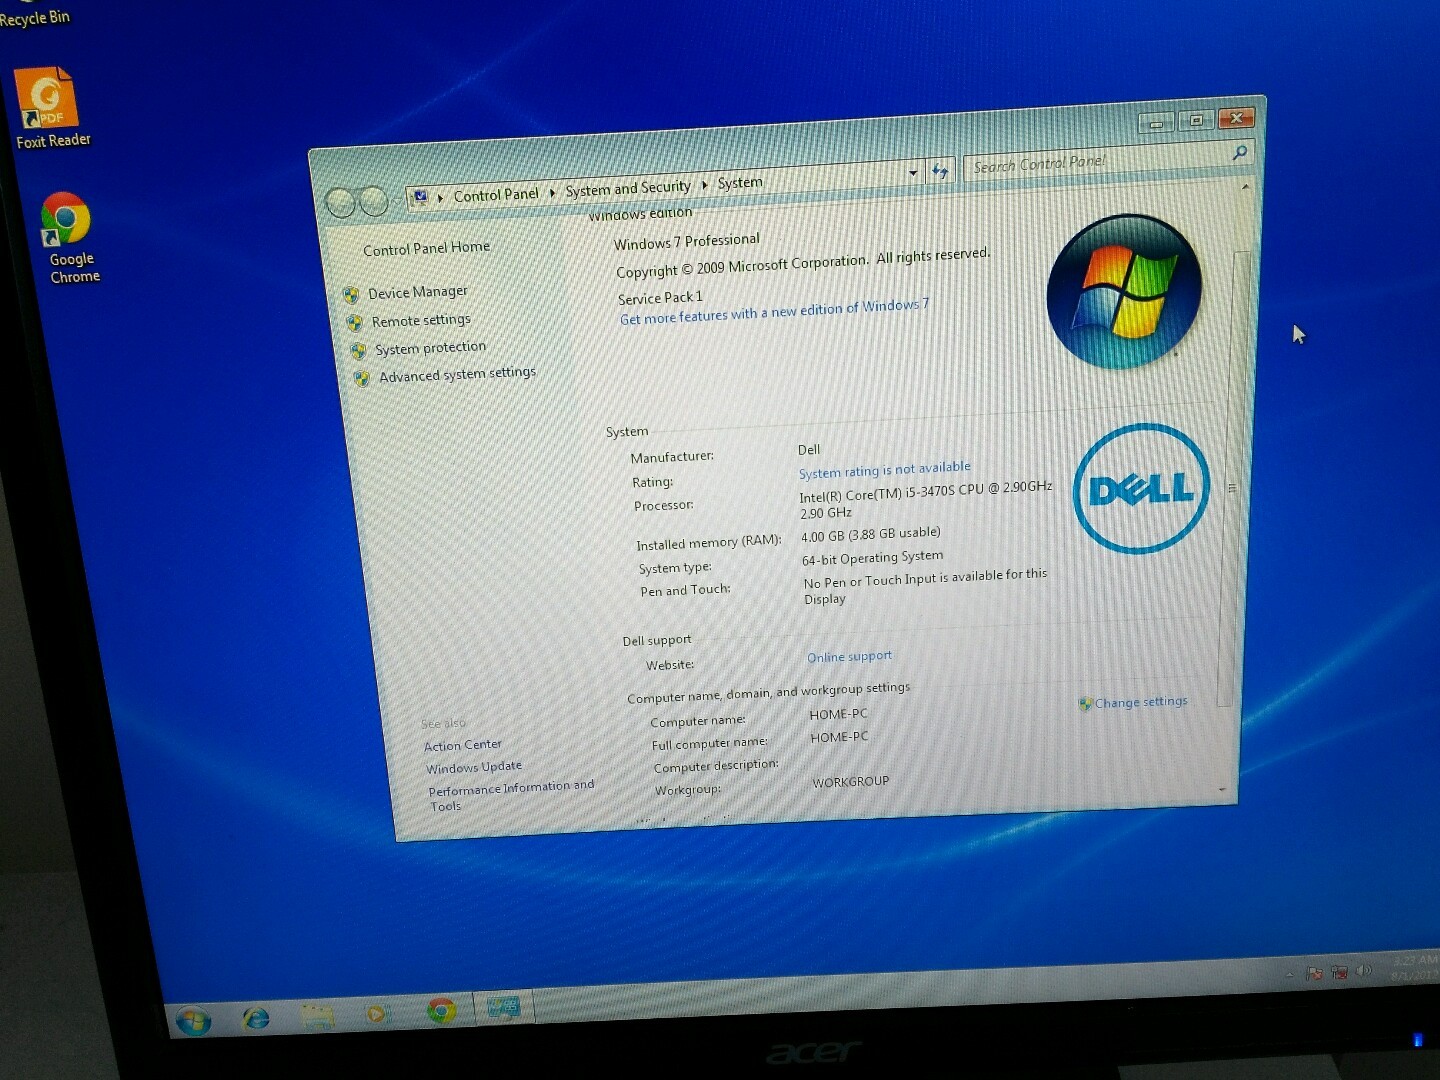Image resolution: width=1440 pixels, height=1080 pixels.
Task: Click the scrollbar up arrow
Action: click(x=1245, y=187)
